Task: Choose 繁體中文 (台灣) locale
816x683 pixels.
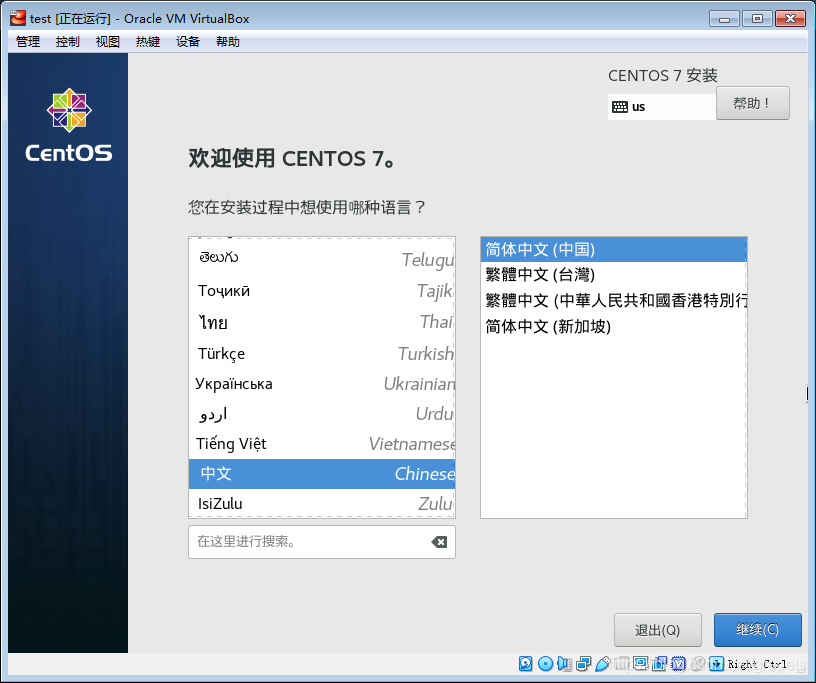Action: [x=614, y=274]
